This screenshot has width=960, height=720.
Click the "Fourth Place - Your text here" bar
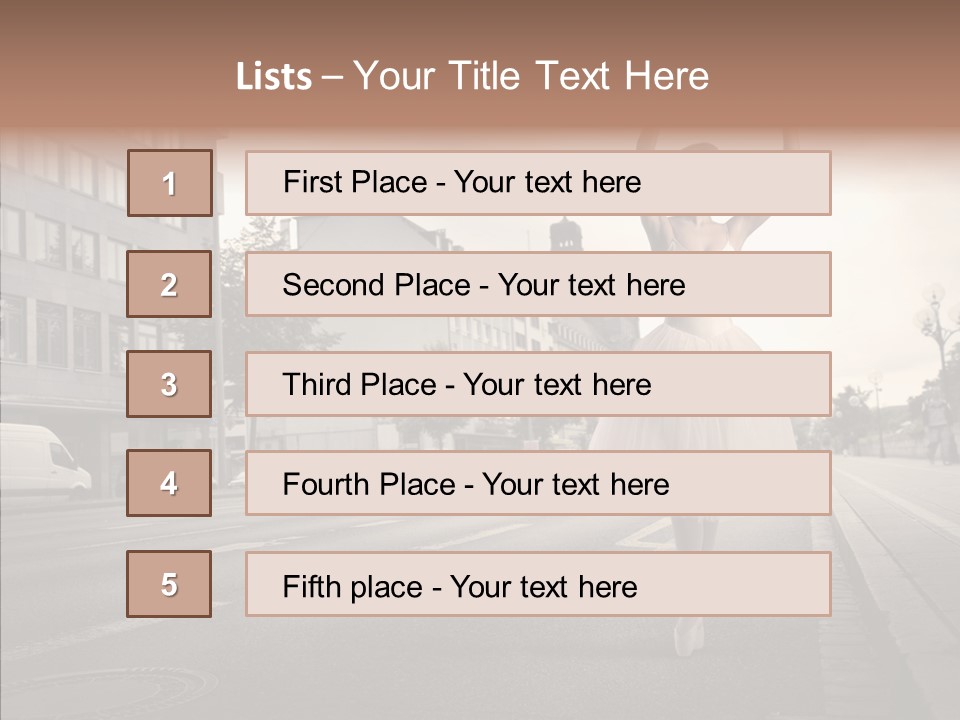pos(538,484)
